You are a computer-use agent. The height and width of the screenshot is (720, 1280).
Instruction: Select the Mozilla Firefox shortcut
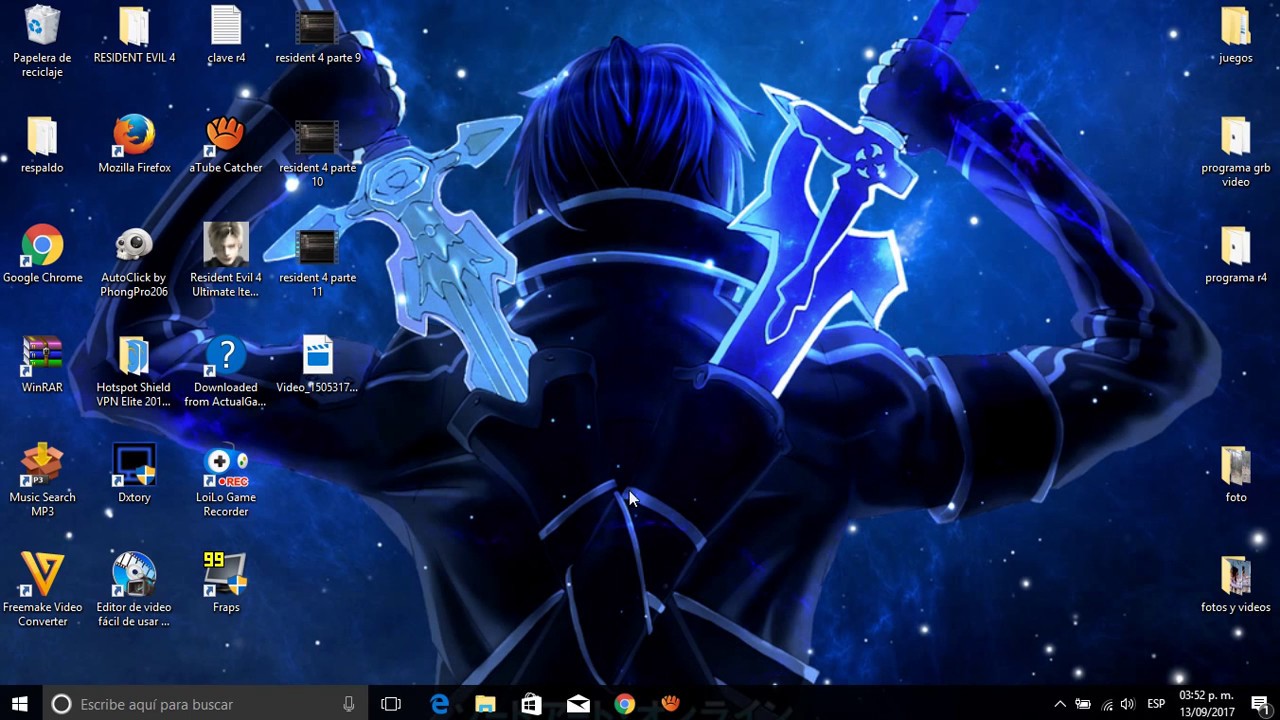pos(134,145)
